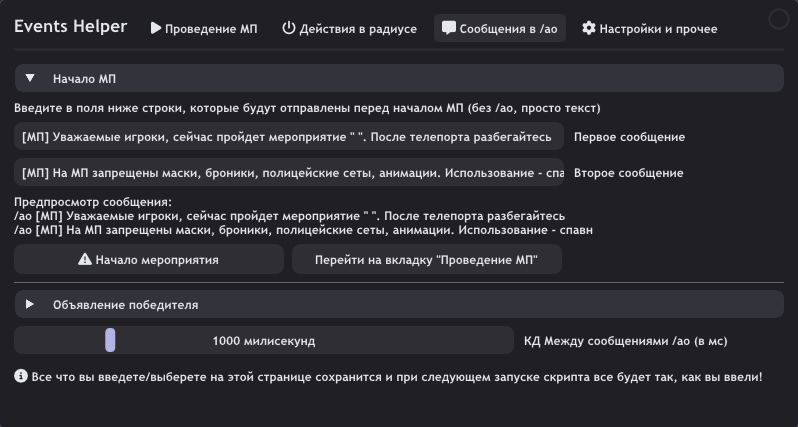Click the warning triangle icon on Начало мероприятия
798x427 pixels.
tap(85, 259)
